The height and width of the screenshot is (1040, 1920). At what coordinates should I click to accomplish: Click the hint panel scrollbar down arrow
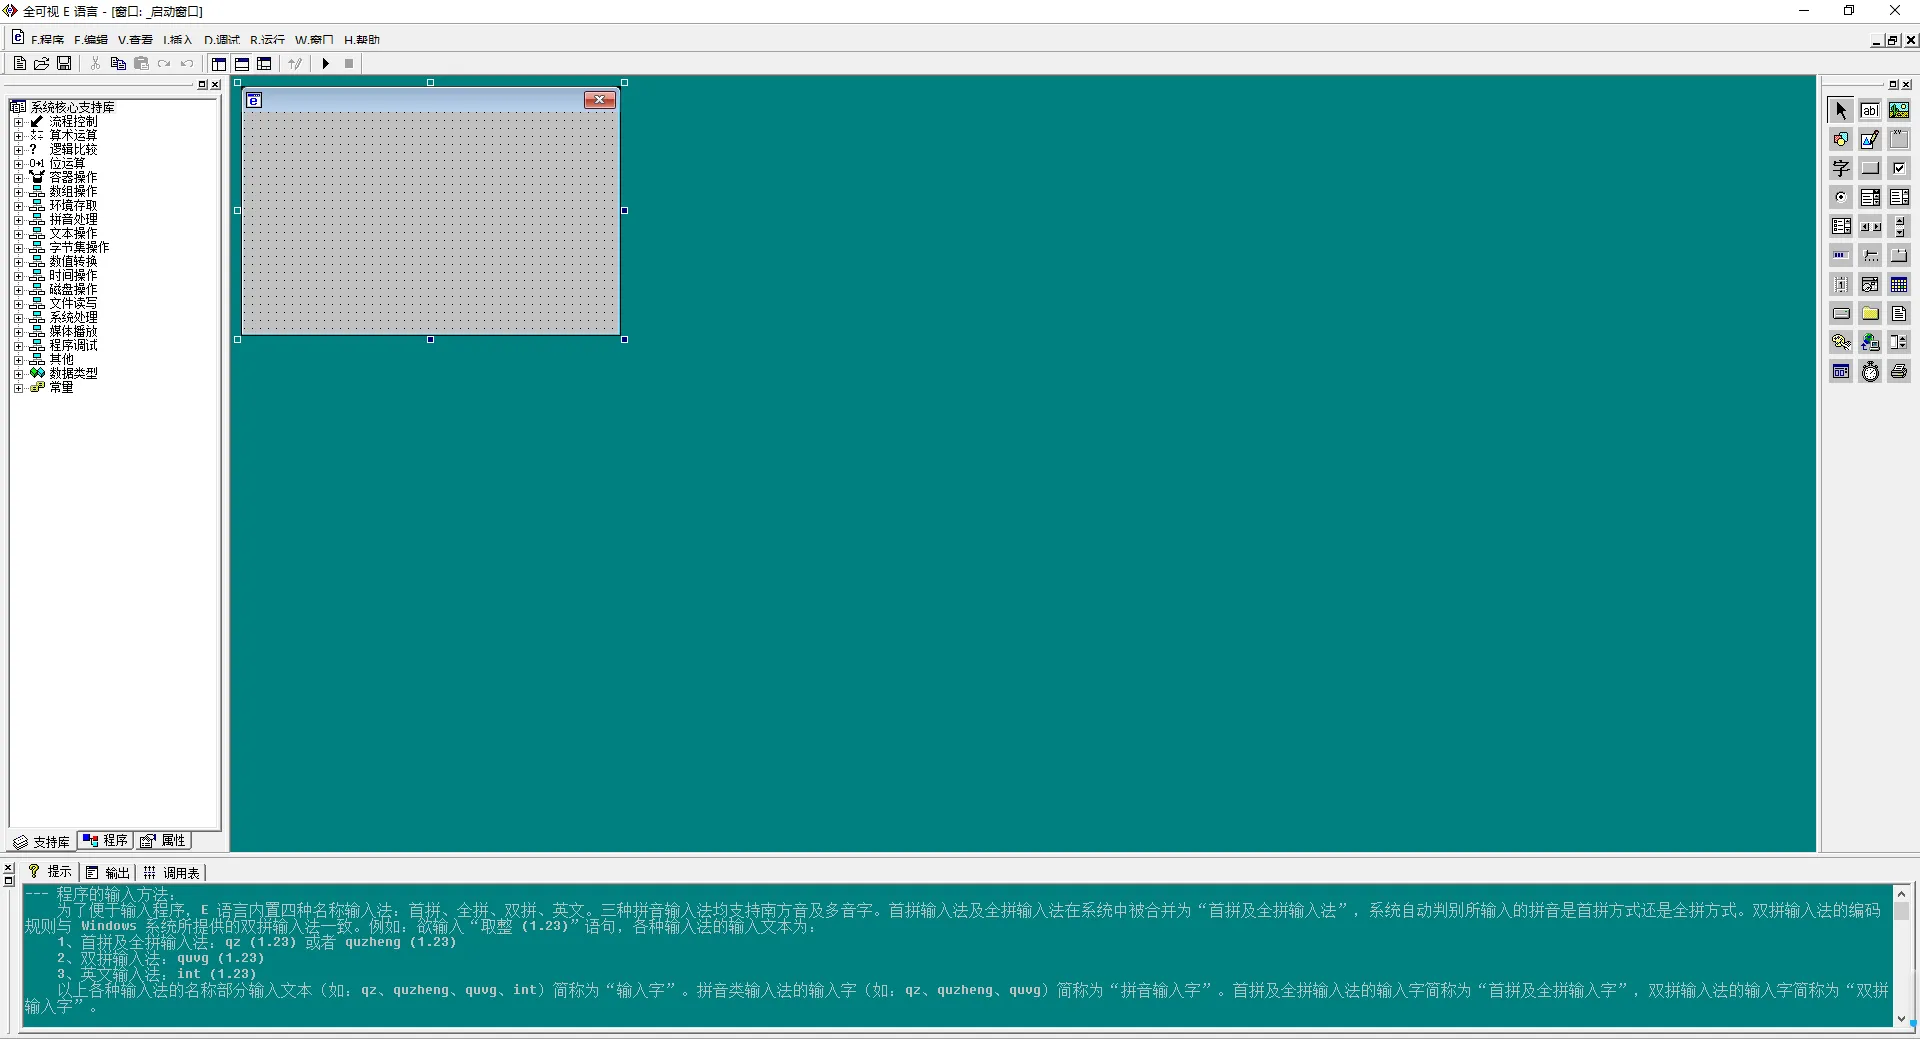tap(1901, 1019)
